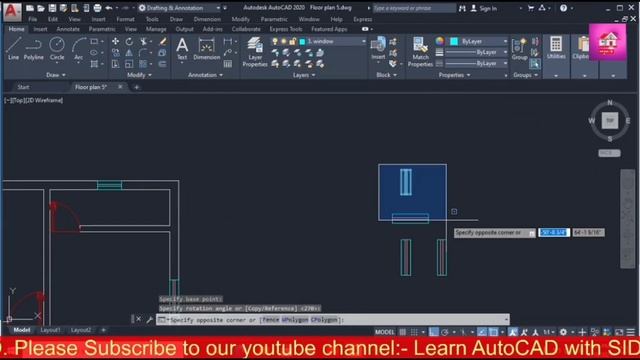This screenshot has width=640, height=360.
Task: Toggle object snap tracking in status bar
Action: click(482, 332)
